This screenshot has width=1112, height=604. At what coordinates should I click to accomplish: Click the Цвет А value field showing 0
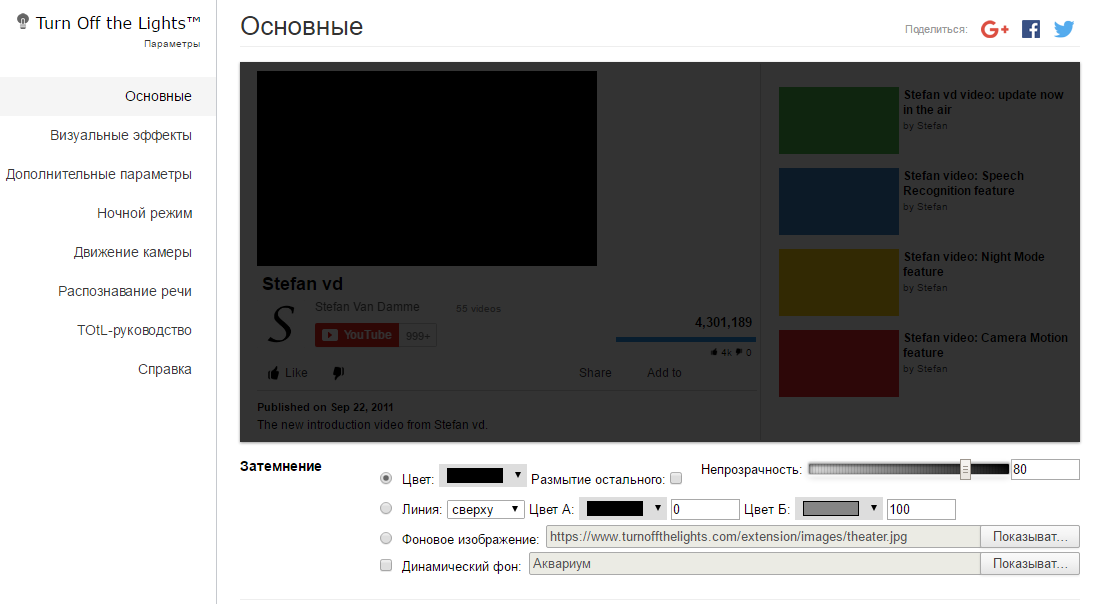705,509
